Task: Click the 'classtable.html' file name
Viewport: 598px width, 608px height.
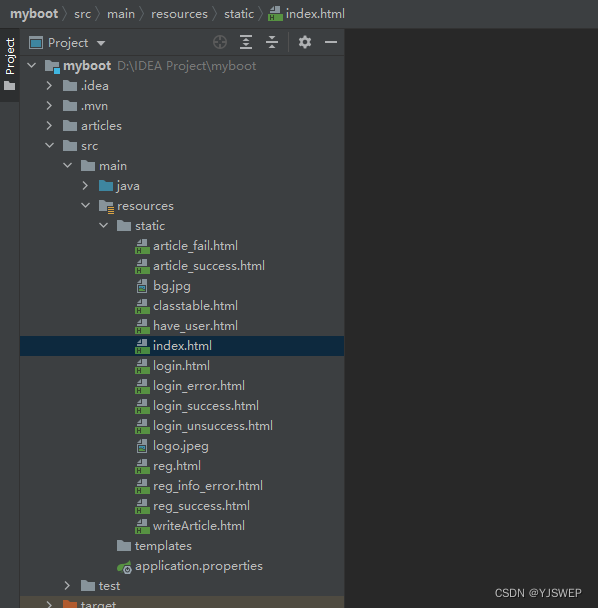Action: (x=195, y=306)
